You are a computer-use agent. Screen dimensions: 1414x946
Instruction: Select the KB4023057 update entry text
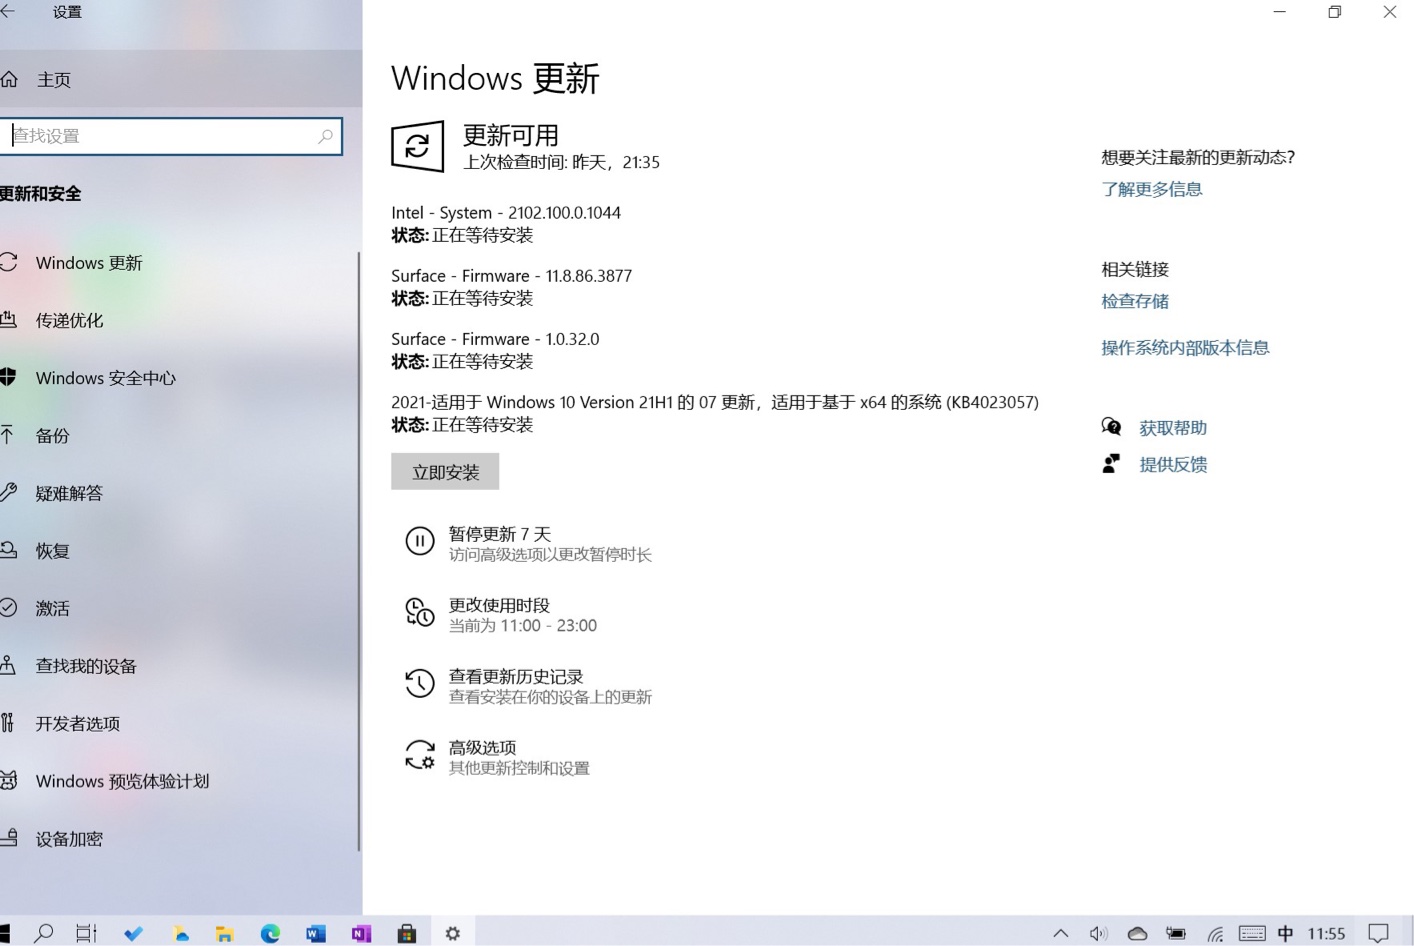tap(715, 402)
